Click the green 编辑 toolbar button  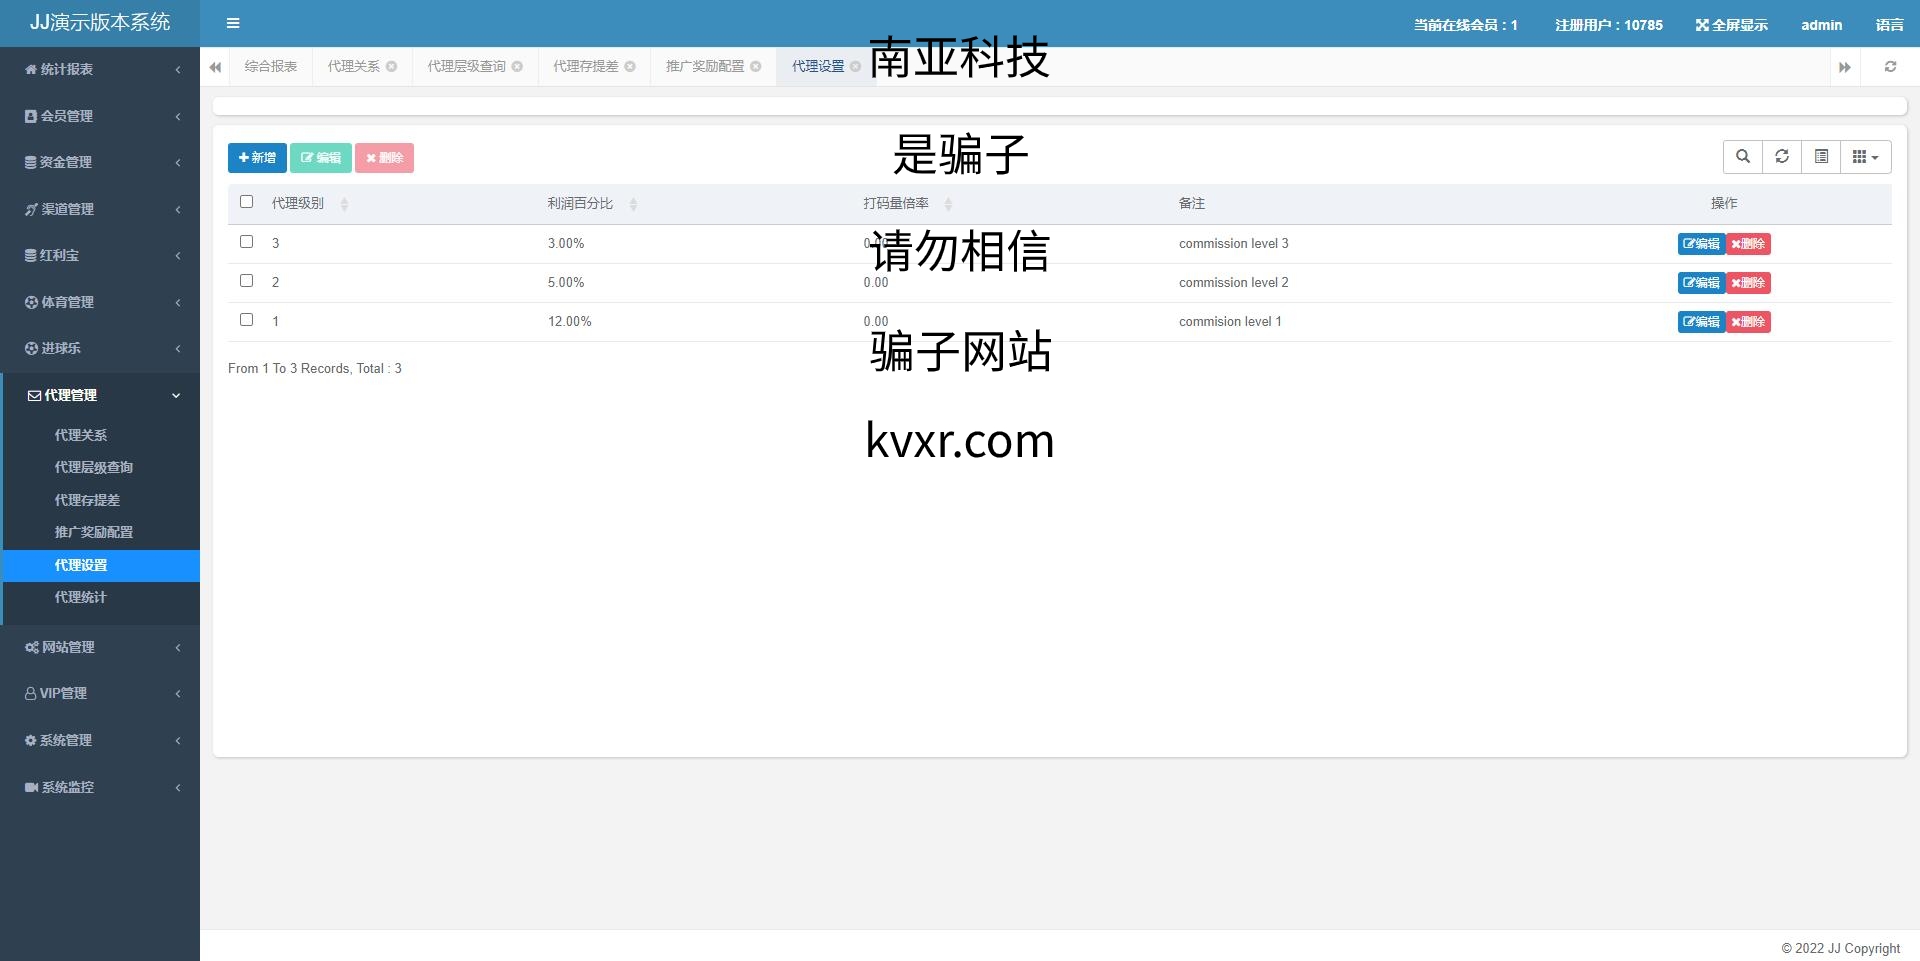[321, 158]
